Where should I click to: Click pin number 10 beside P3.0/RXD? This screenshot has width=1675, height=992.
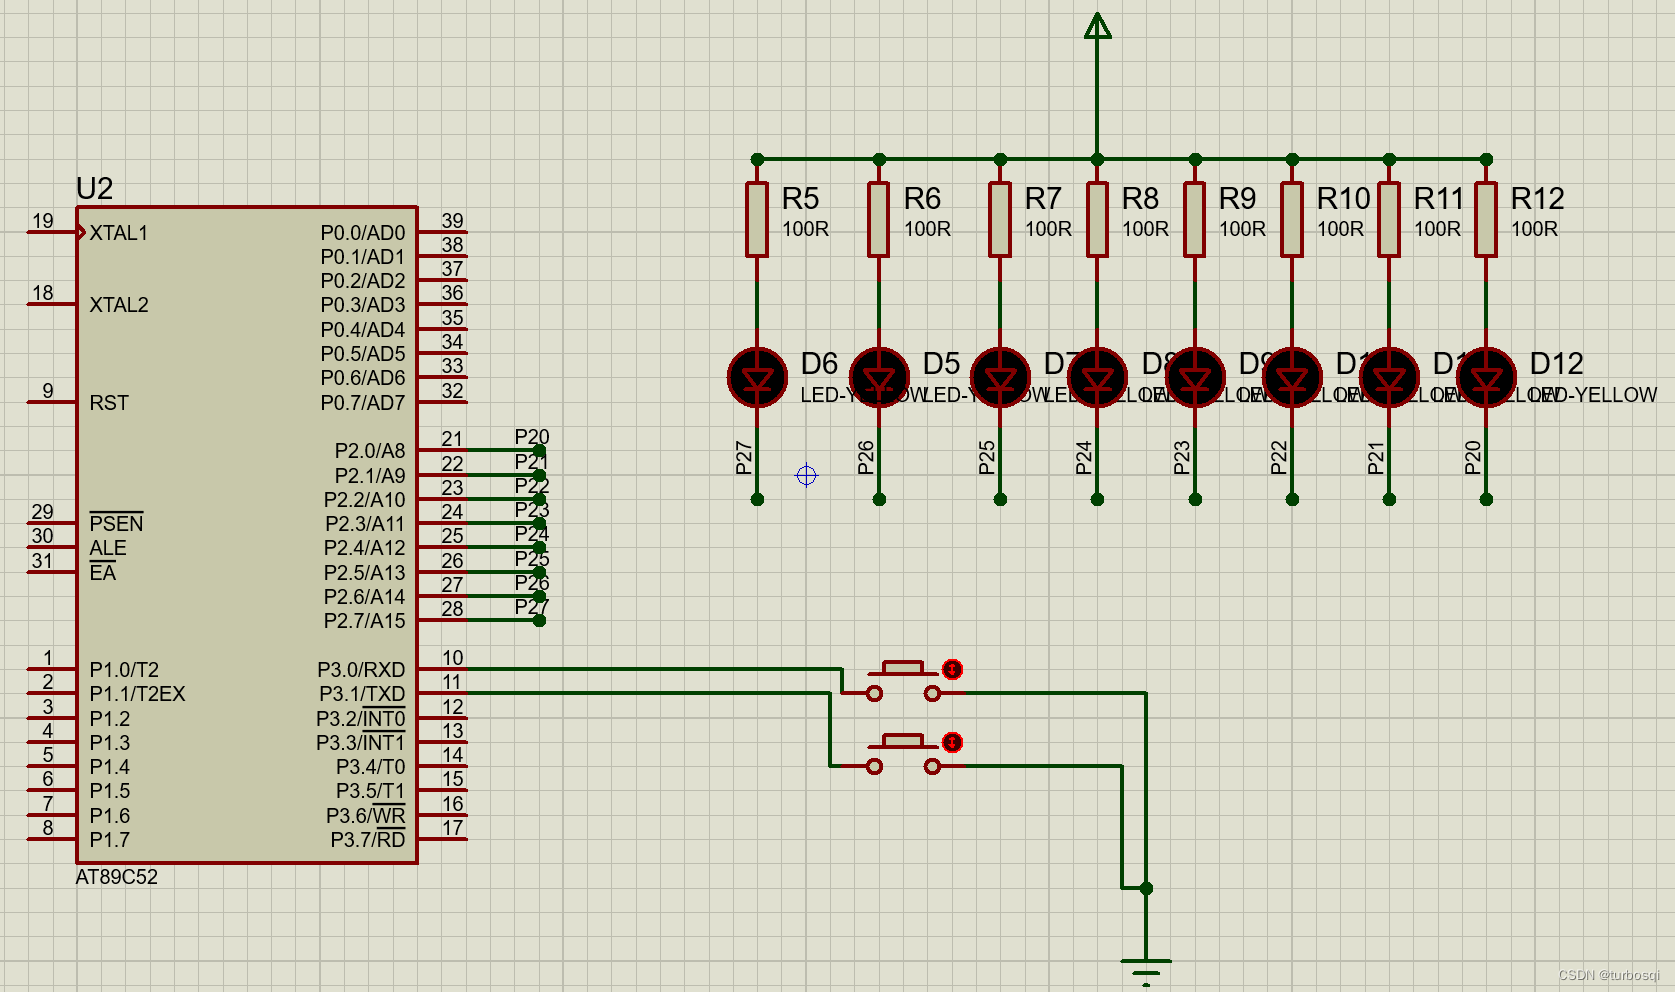click(452, 658)
